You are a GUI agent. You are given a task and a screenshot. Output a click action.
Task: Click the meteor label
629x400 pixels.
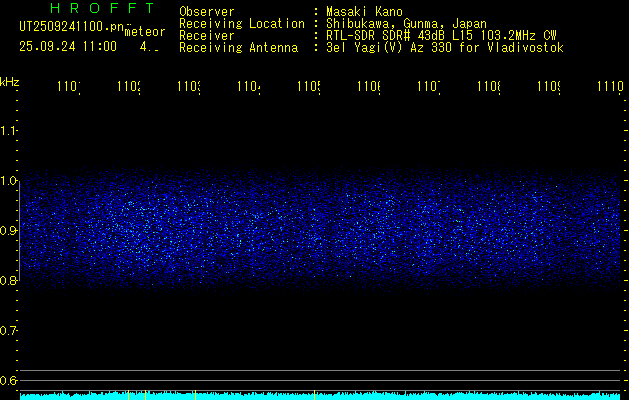click(144, 32)
